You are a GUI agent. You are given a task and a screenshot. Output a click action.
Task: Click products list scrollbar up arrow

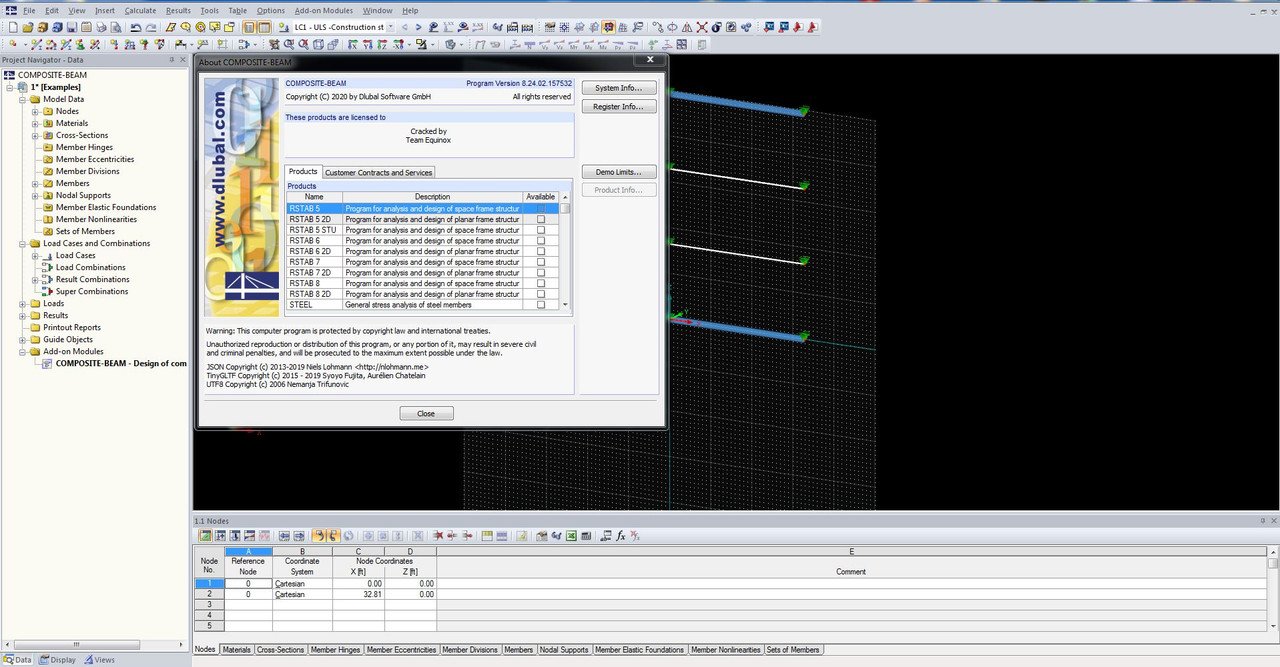point(566,197)
